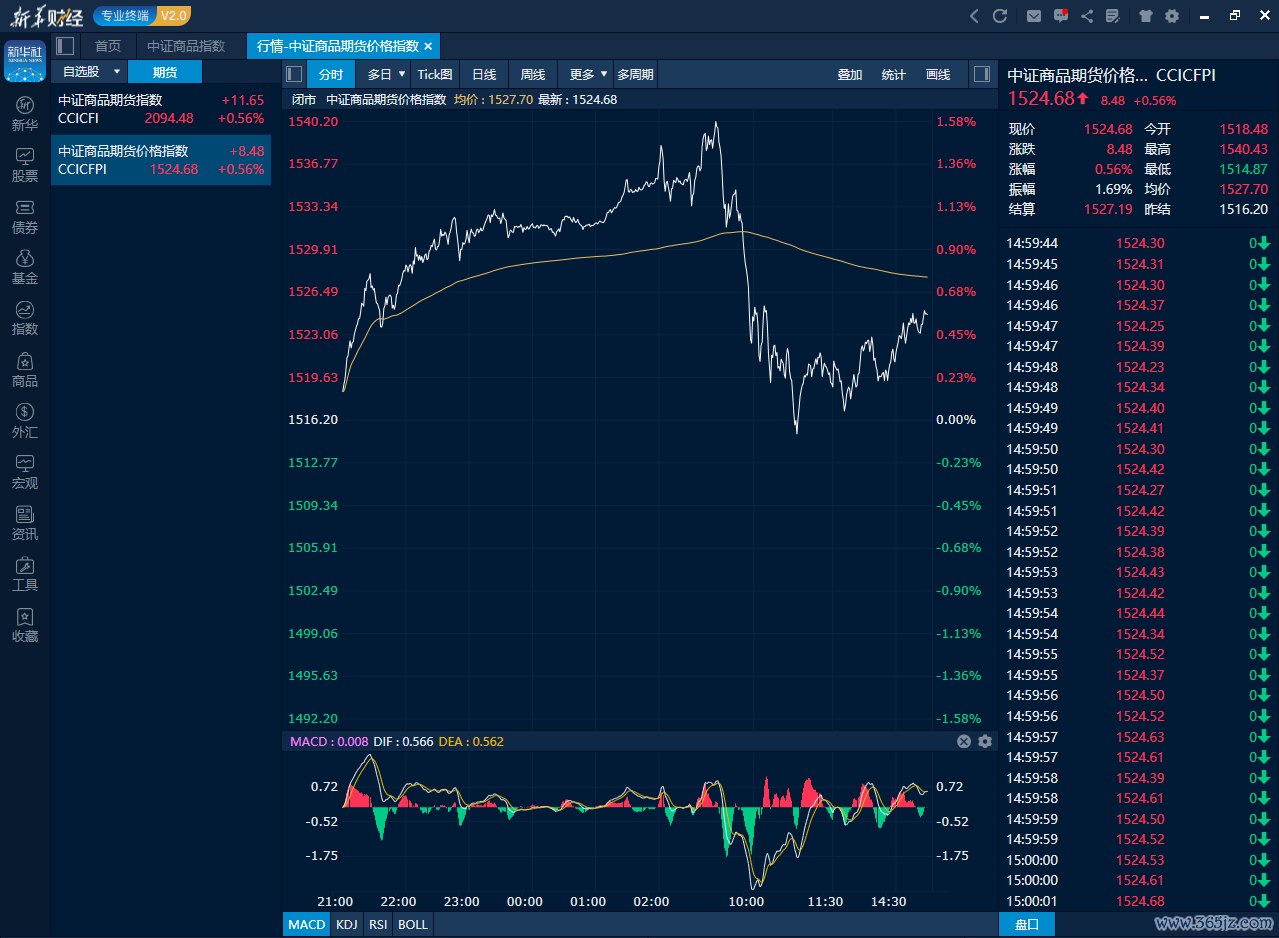This screenshot has height=938, width=1279.
Task: Click the 结算 value 1527.19
Action: [1108, 209]
